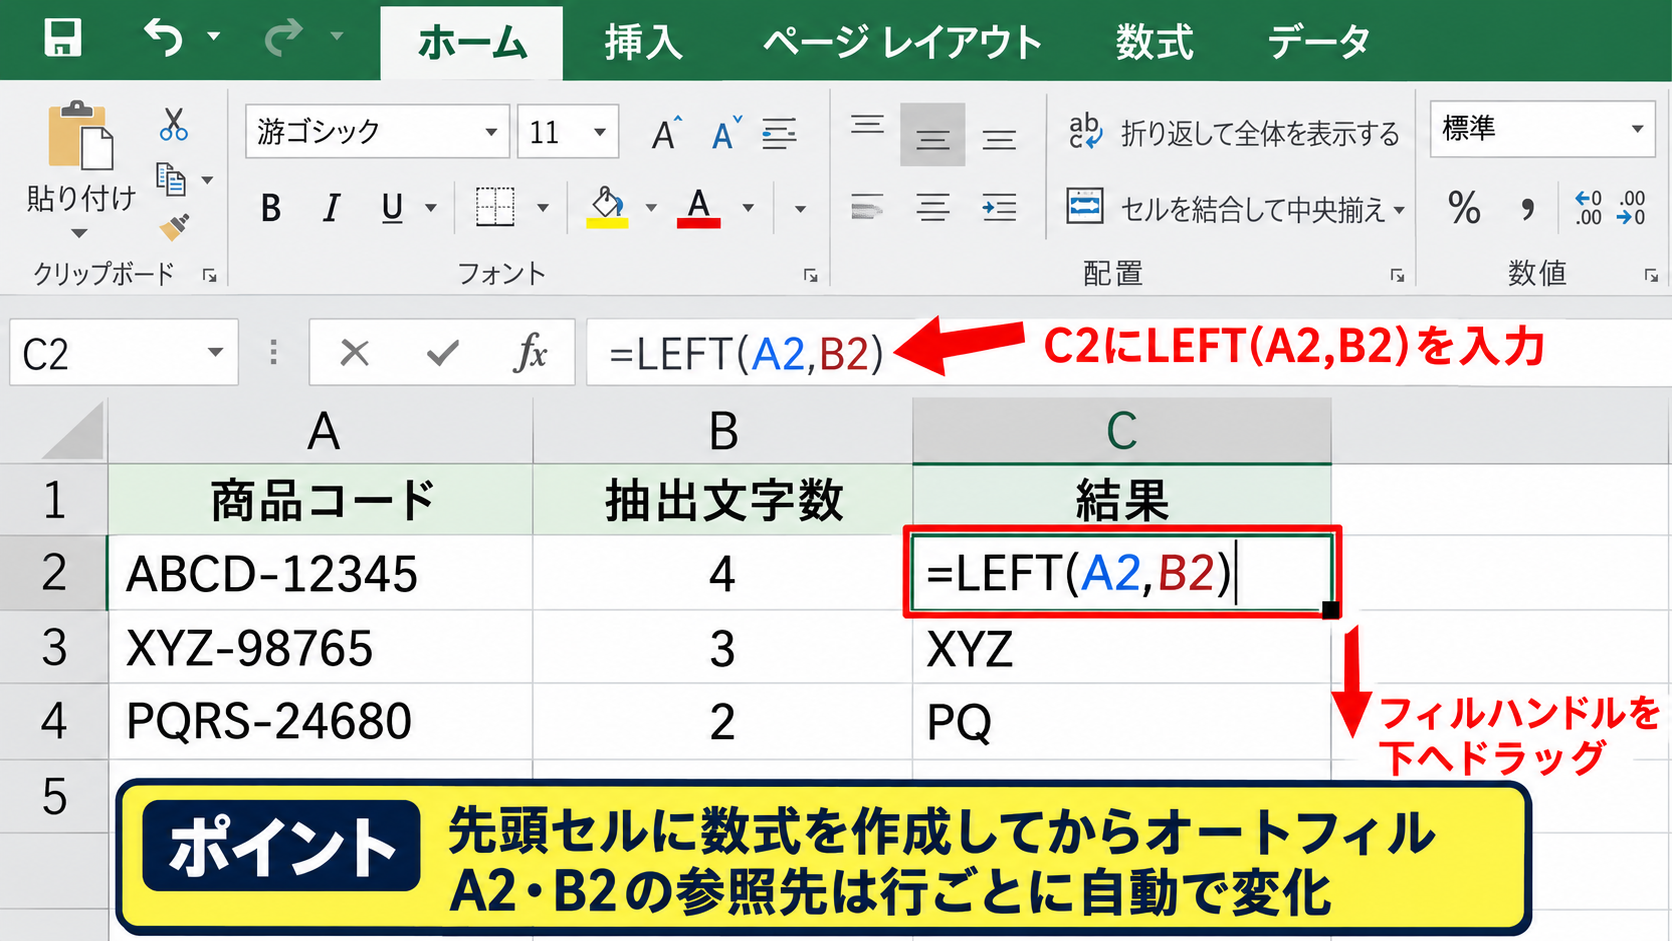This screenshot has height=941, width=1672.
Task: Click the Top Align icon
Action: [x=867, y=126]
